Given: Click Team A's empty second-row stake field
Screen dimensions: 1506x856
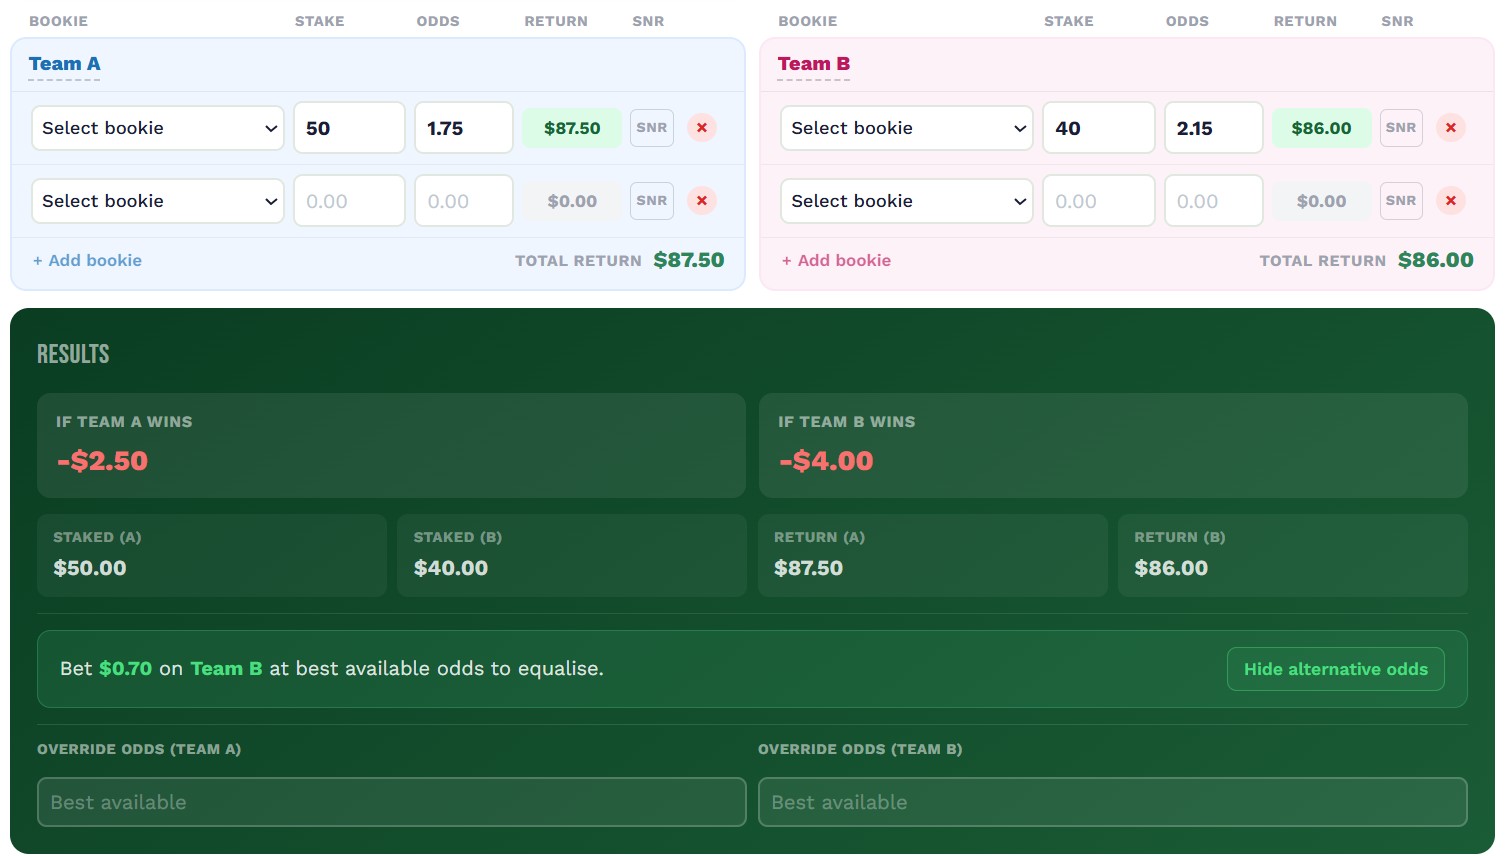Looking at the screenshot, I should (349, 201).
